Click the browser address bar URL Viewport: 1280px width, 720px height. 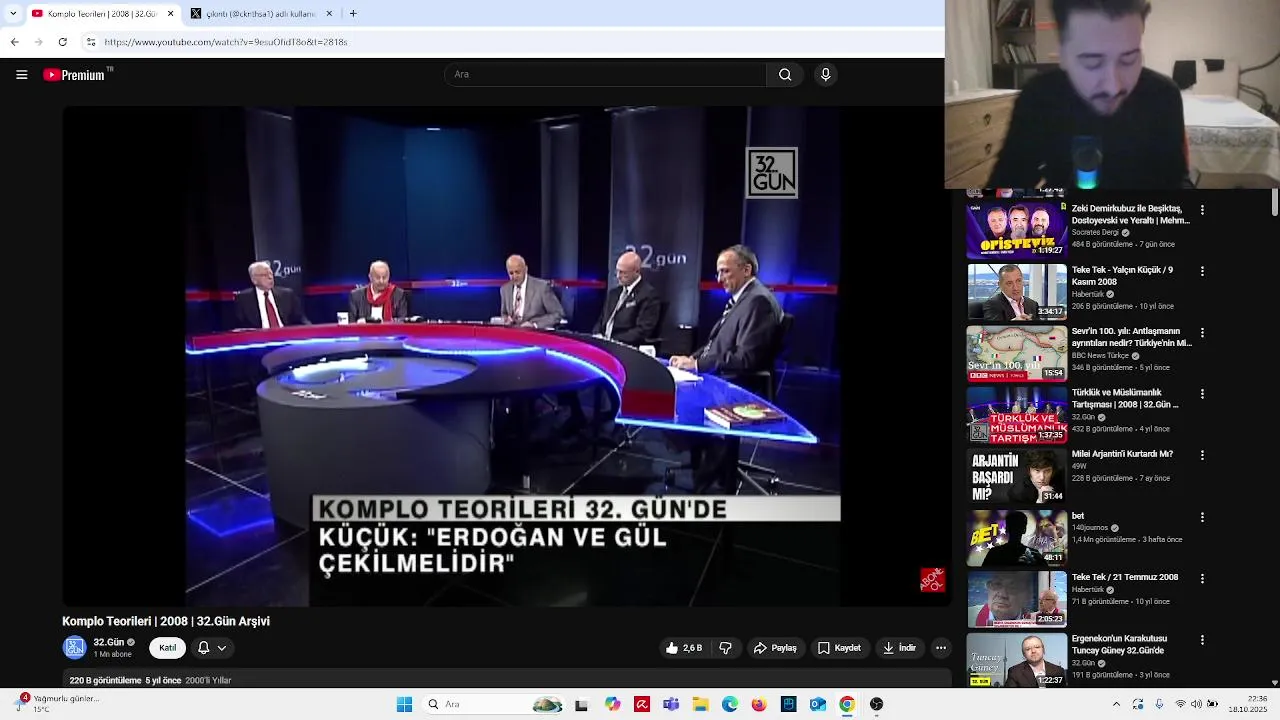(226, 42)
